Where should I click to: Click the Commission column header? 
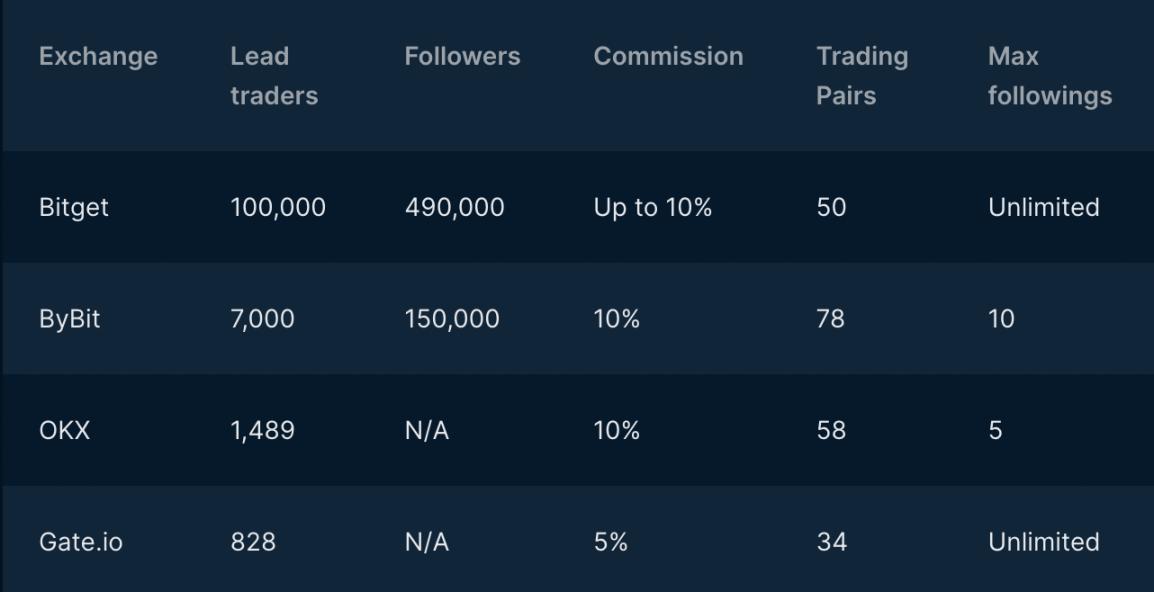(x=668, y=57)
